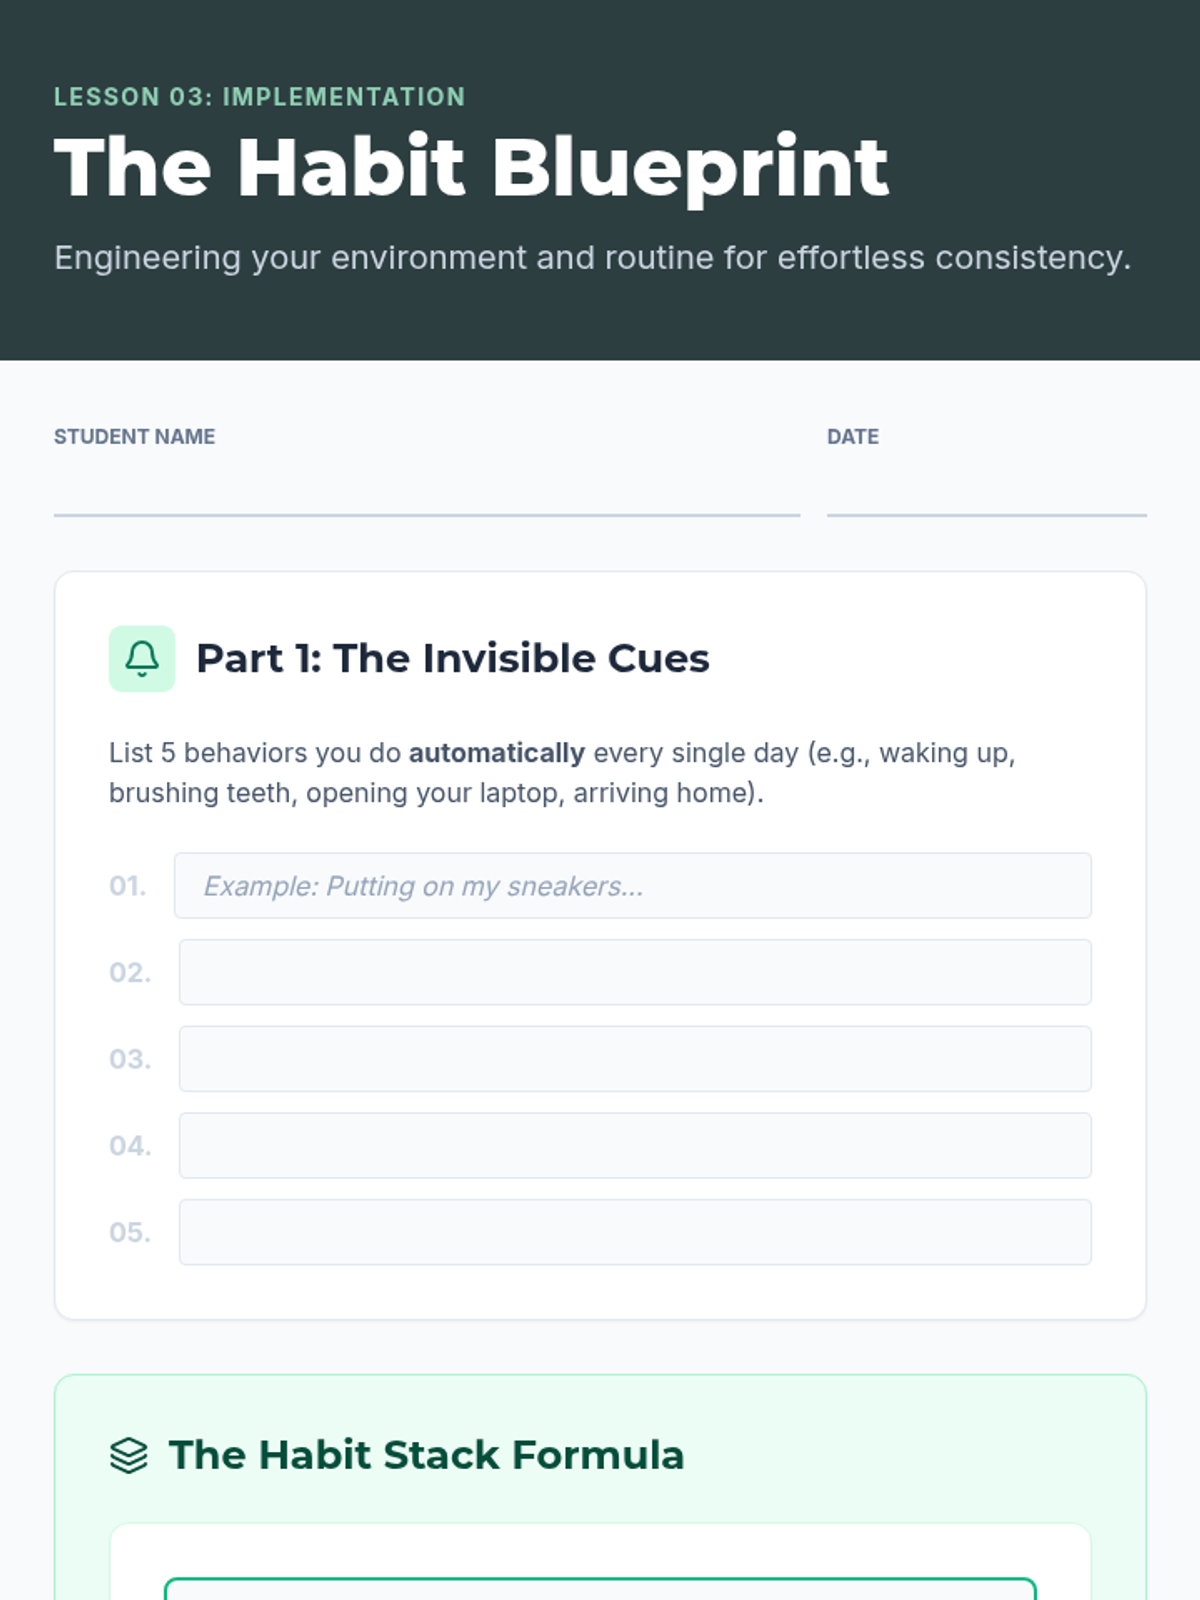This screenshot has width=1200, height=1600.
Task: Click the Engineering your environment subtitle
Action: pos(593,258)
